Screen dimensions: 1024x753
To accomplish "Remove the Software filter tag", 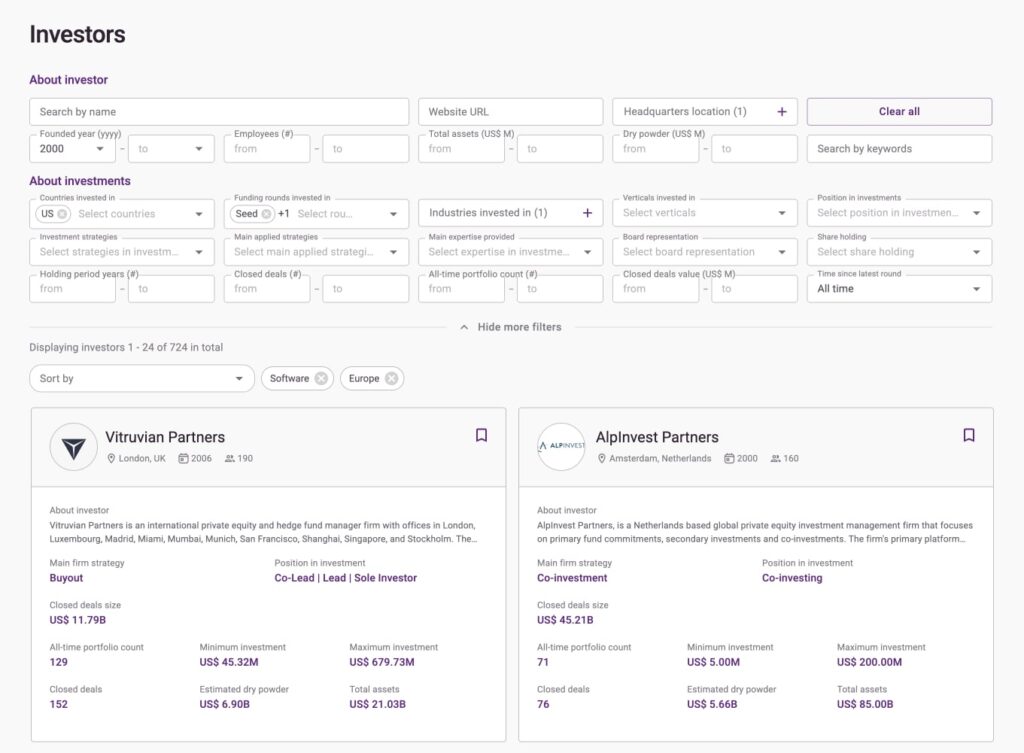I will click(x=321, y=378).
